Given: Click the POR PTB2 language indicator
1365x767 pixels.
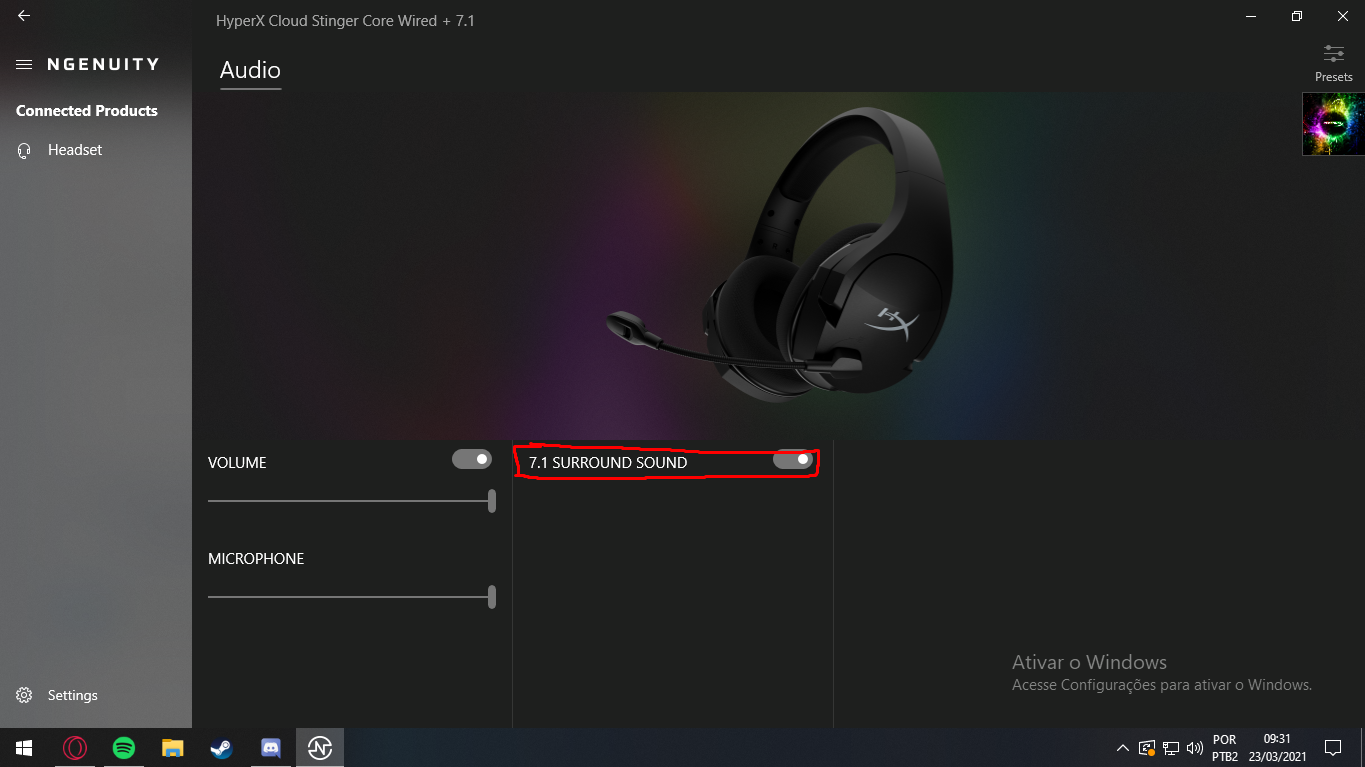Looking at the screenshot, I should [1224, 748].
